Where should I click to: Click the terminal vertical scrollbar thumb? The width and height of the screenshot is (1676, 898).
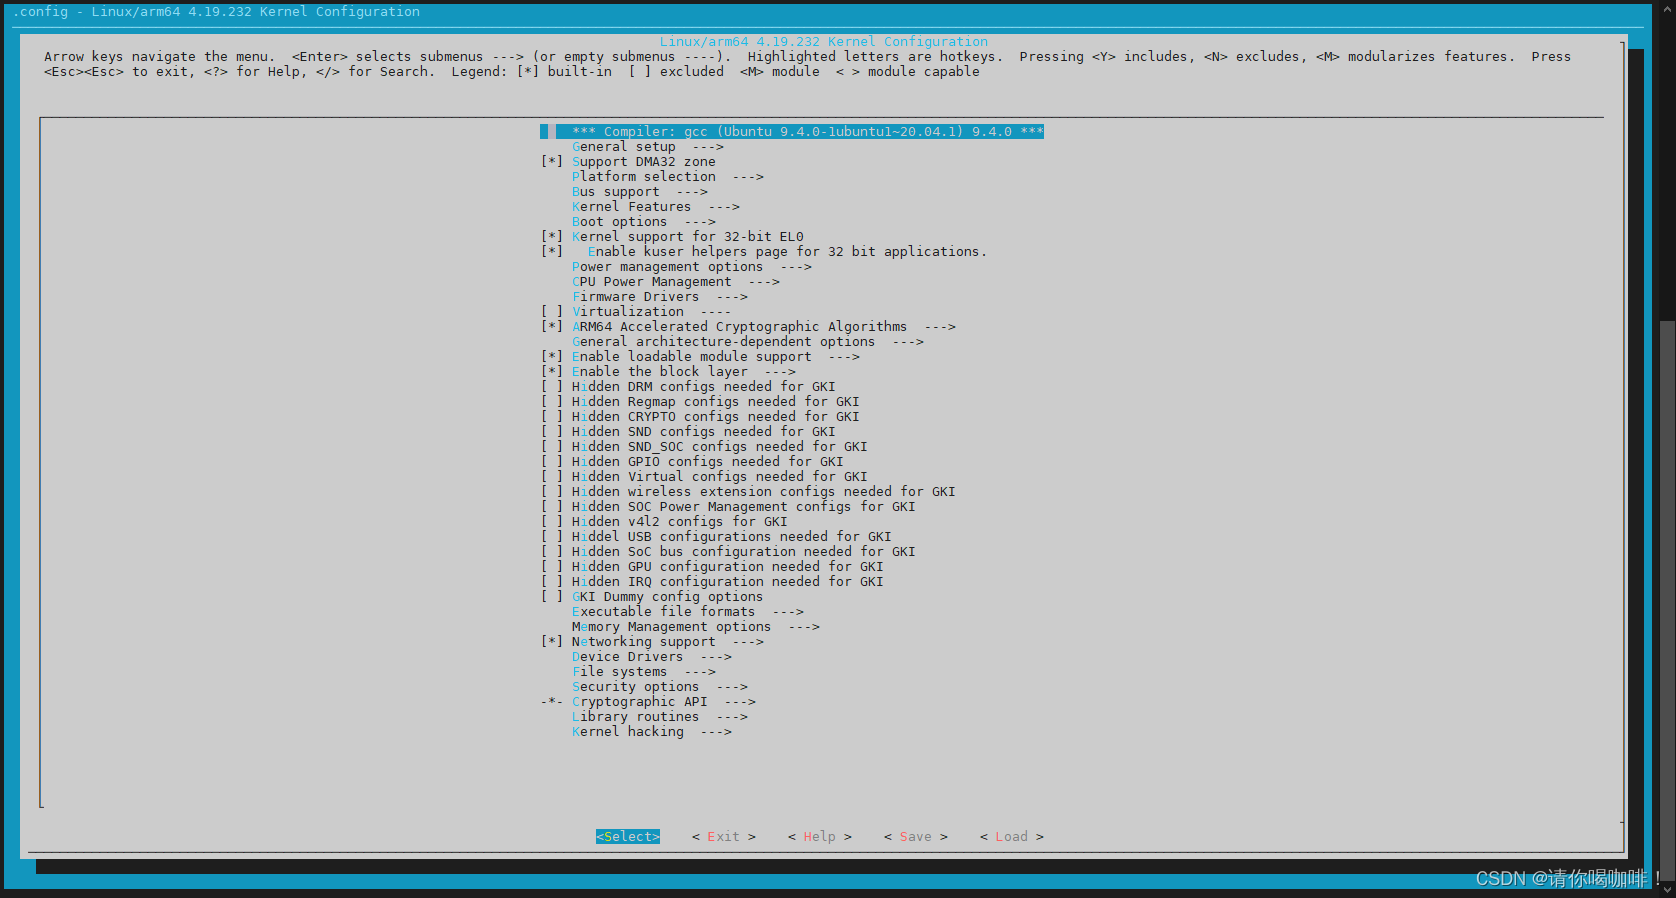(x=1667, y=600)
